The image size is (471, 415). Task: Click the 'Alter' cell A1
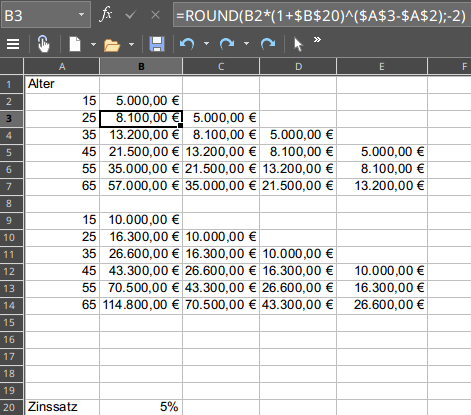click(x=62, y=84)
